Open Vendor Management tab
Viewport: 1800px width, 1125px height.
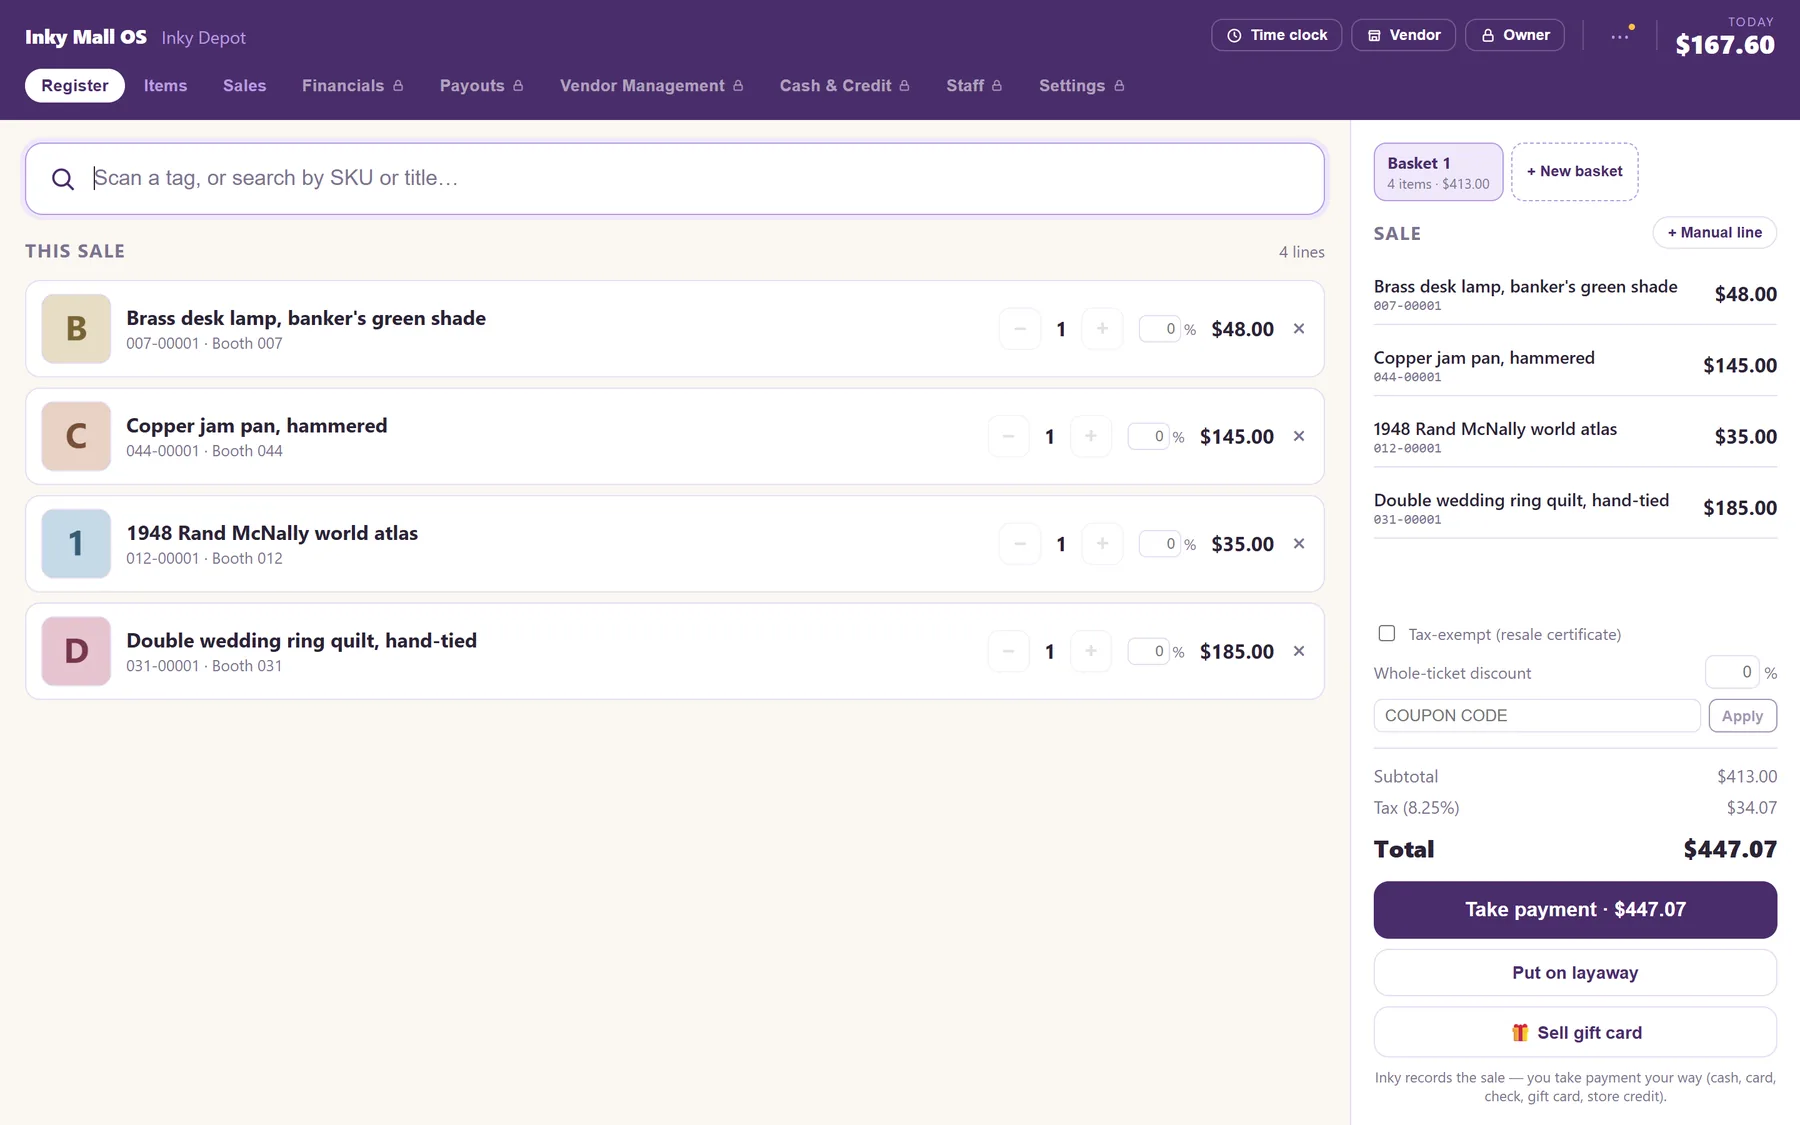click(x=652, y=86)
